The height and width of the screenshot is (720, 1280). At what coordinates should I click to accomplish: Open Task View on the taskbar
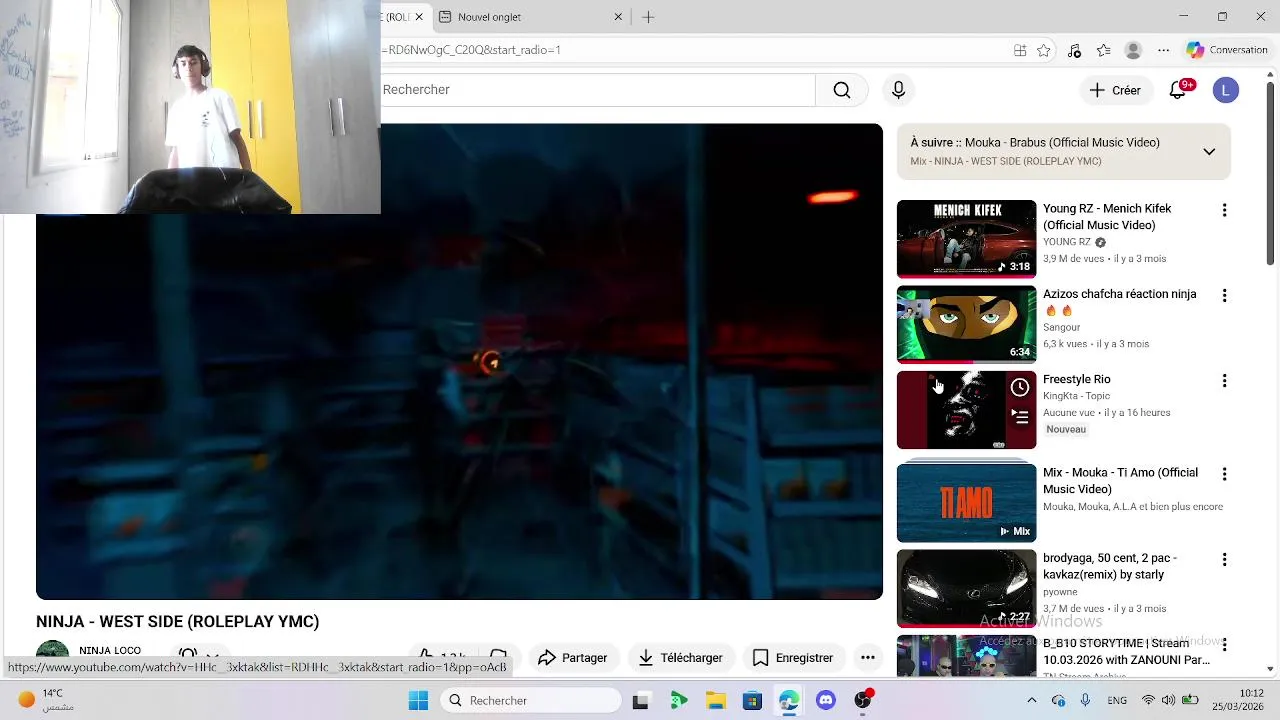pos(641,701)
